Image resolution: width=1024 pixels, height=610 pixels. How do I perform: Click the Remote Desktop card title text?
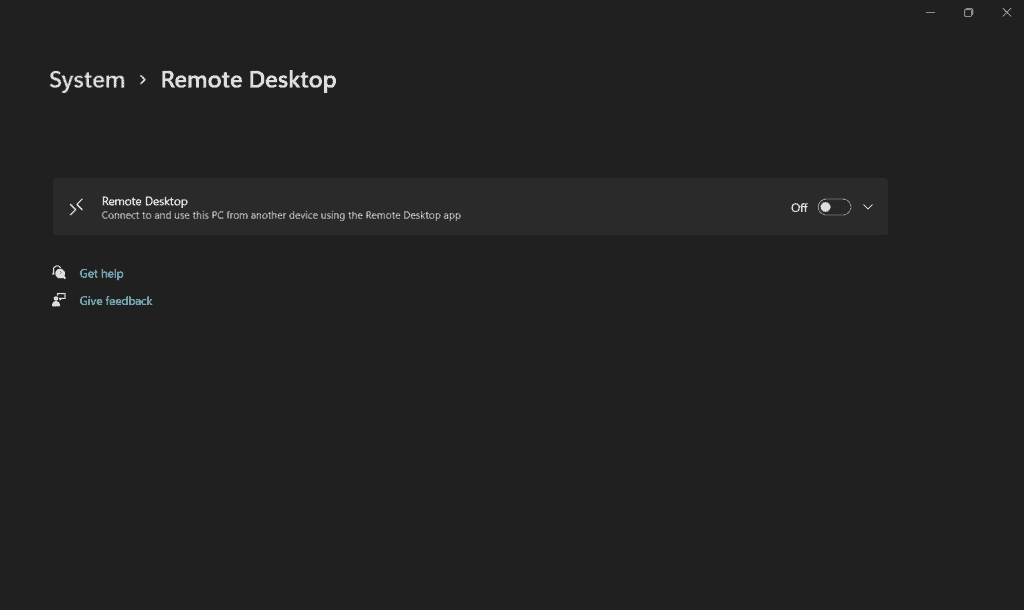(x=145, y=201)
